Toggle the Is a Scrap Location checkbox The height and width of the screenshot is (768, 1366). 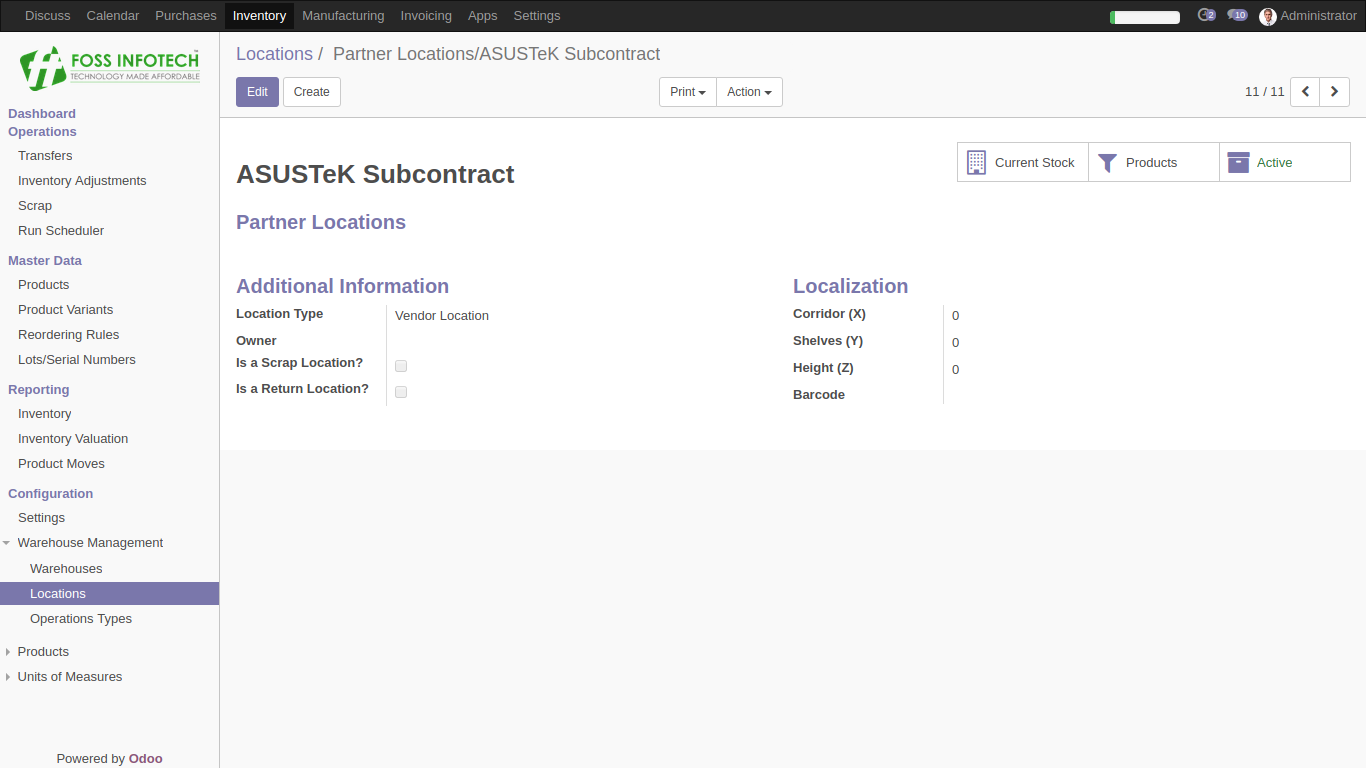pos(401,366)
